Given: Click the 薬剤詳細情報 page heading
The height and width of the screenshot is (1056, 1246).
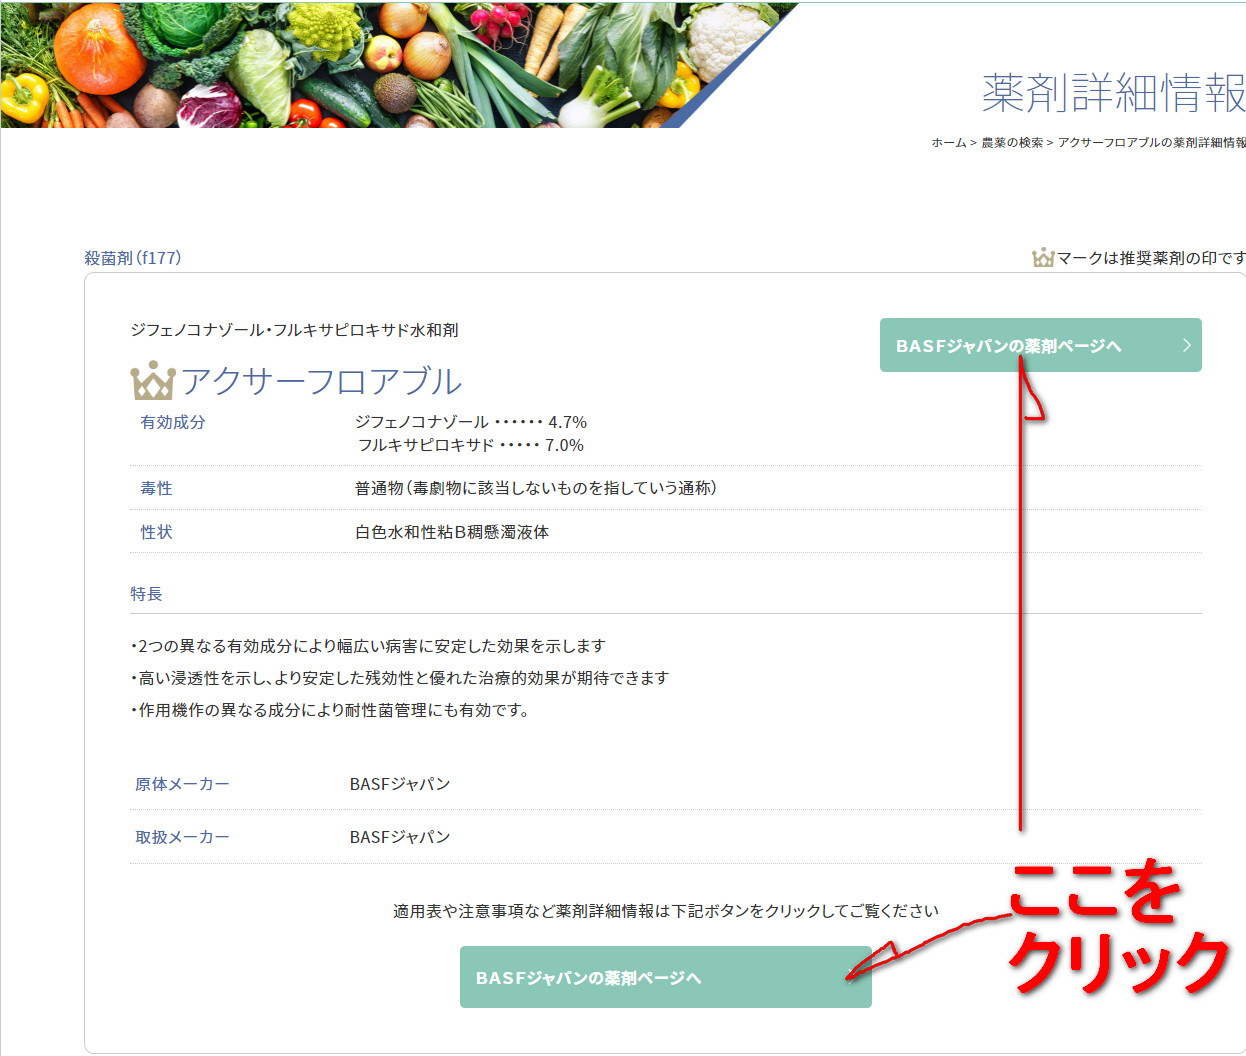Looking at the screenshot, I should pos(1113,92).
